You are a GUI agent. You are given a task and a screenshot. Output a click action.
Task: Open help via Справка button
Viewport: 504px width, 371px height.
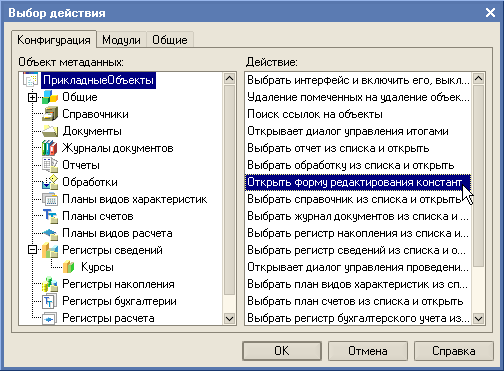454,351
